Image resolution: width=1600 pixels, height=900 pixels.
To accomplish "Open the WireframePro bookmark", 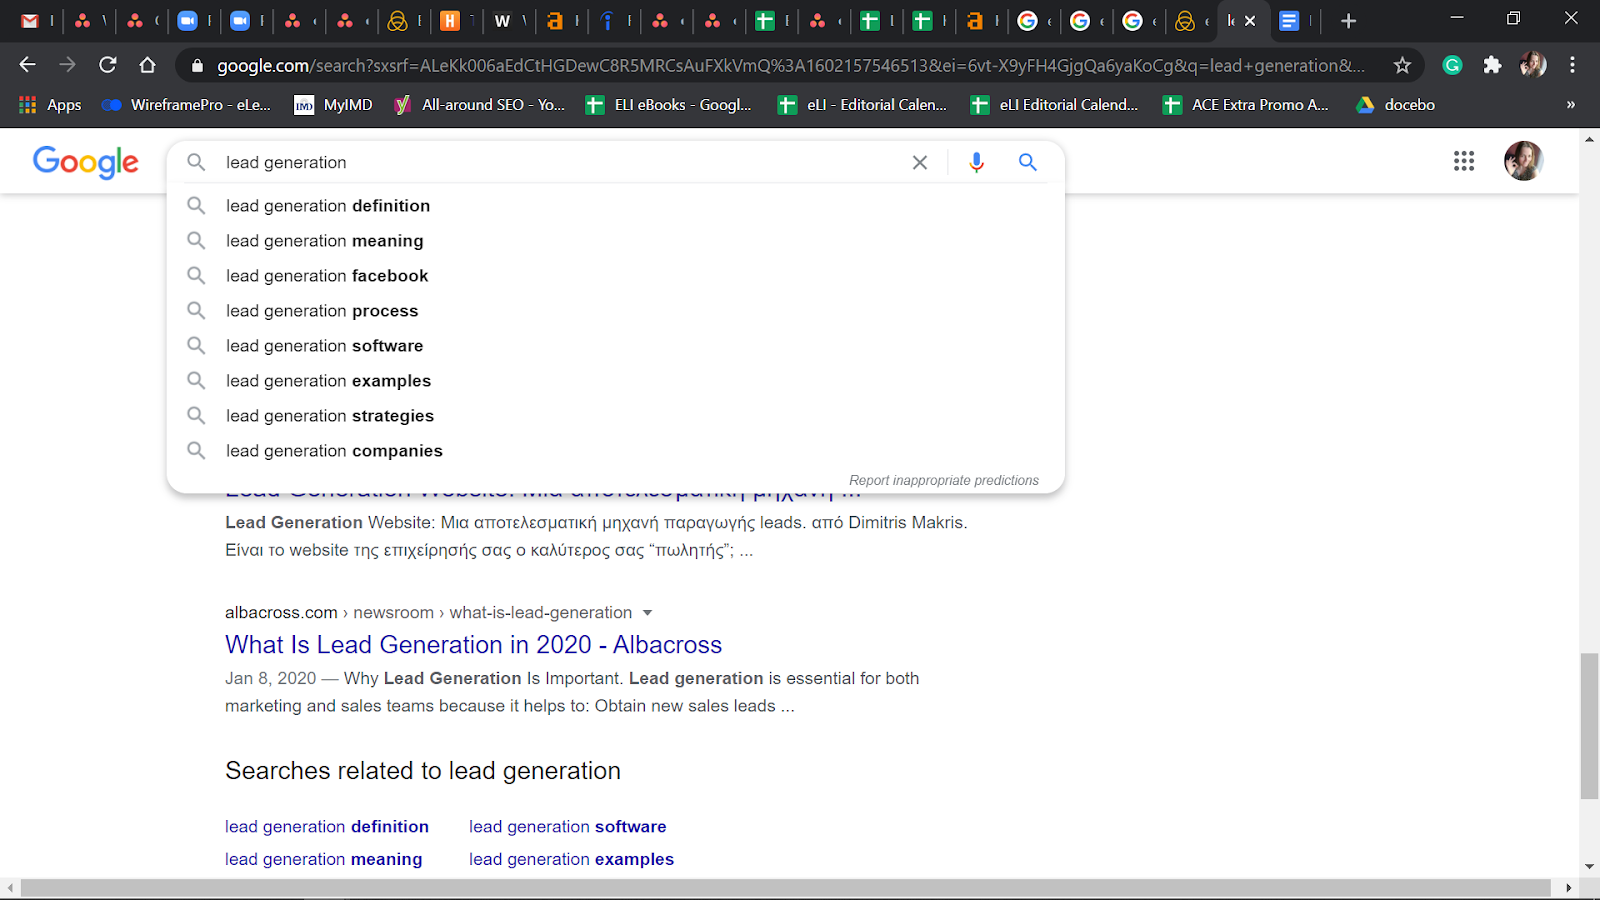I will pos(187,104).
